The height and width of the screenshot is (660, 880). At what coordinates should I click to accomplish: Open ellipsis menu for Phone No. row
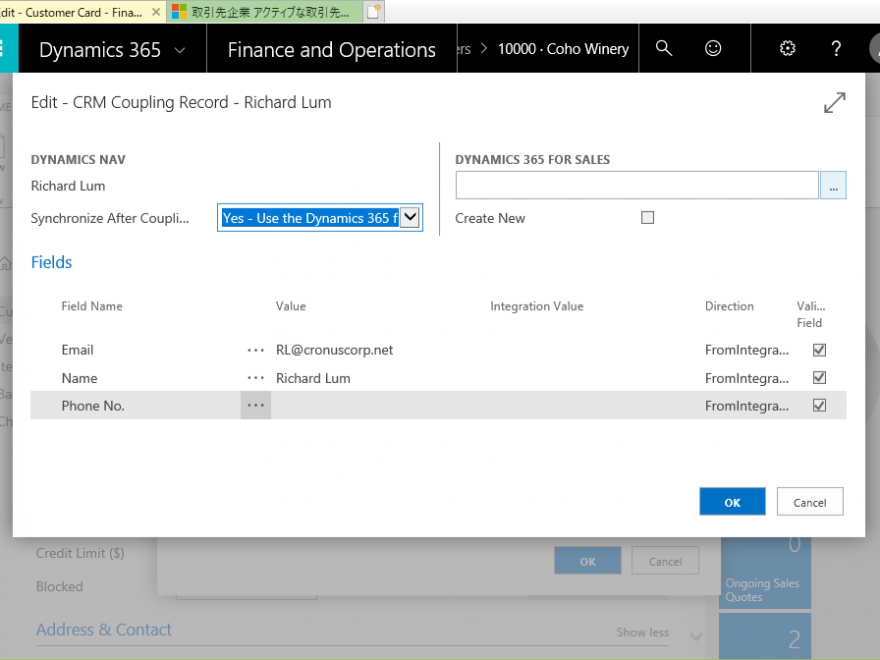pyautogui.click(x=255, y=405)
